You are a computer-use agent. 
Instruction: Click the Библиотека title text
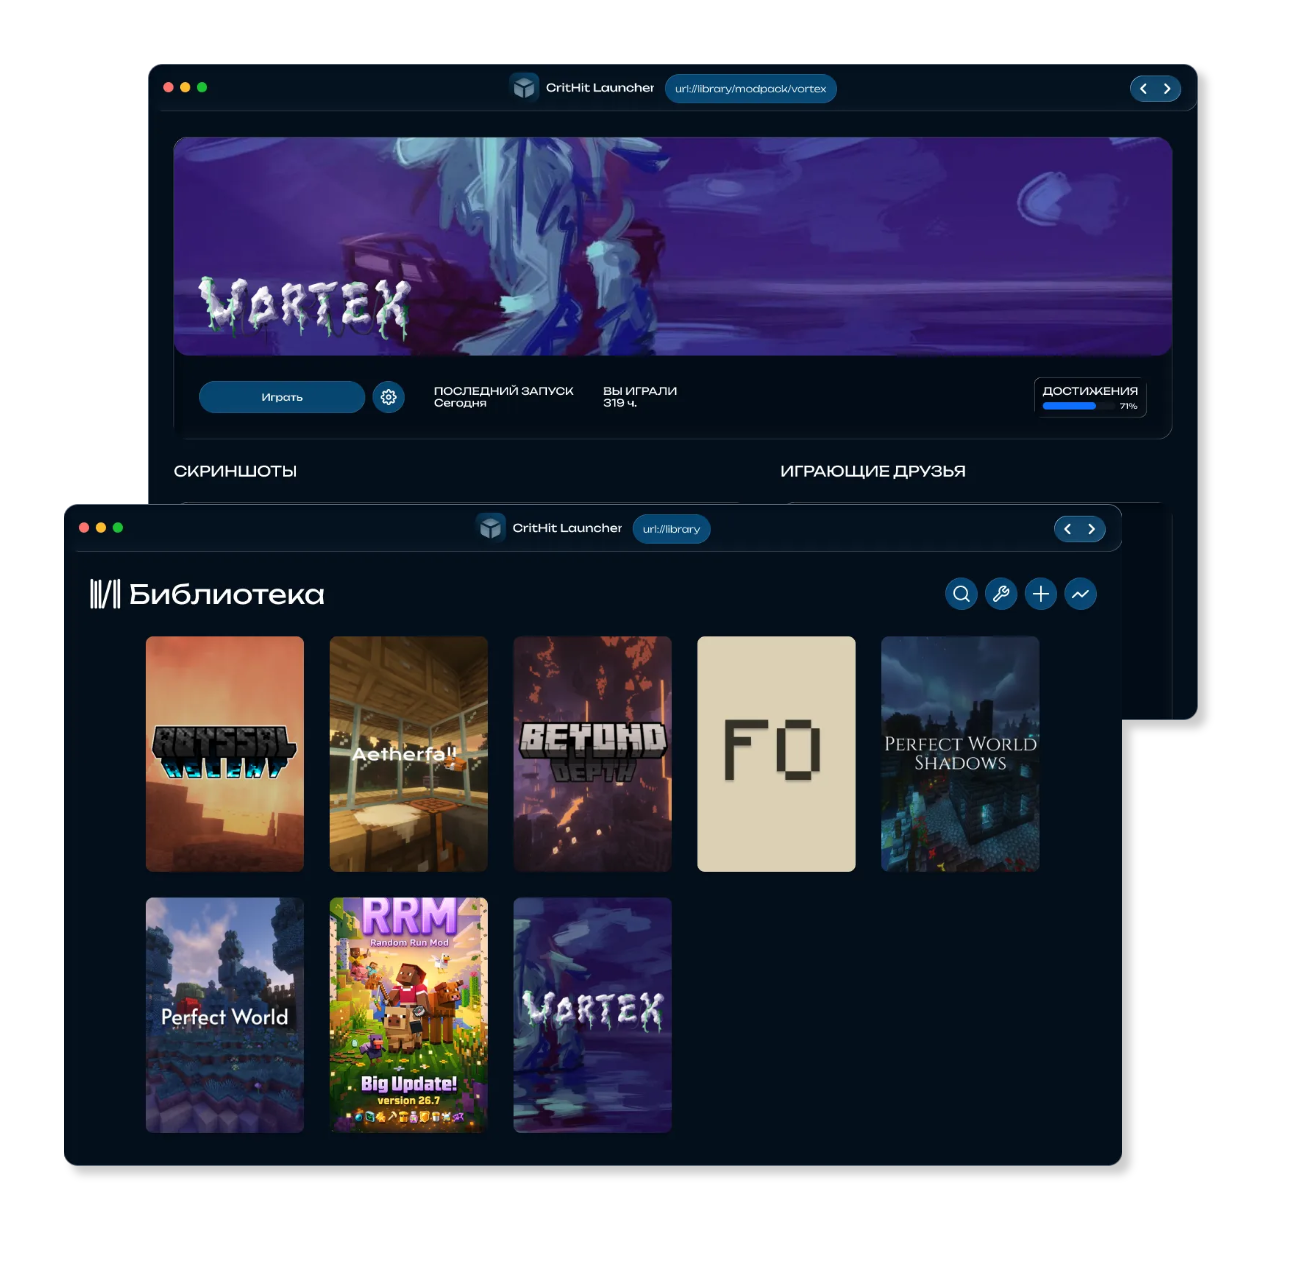tap(227, 594)
